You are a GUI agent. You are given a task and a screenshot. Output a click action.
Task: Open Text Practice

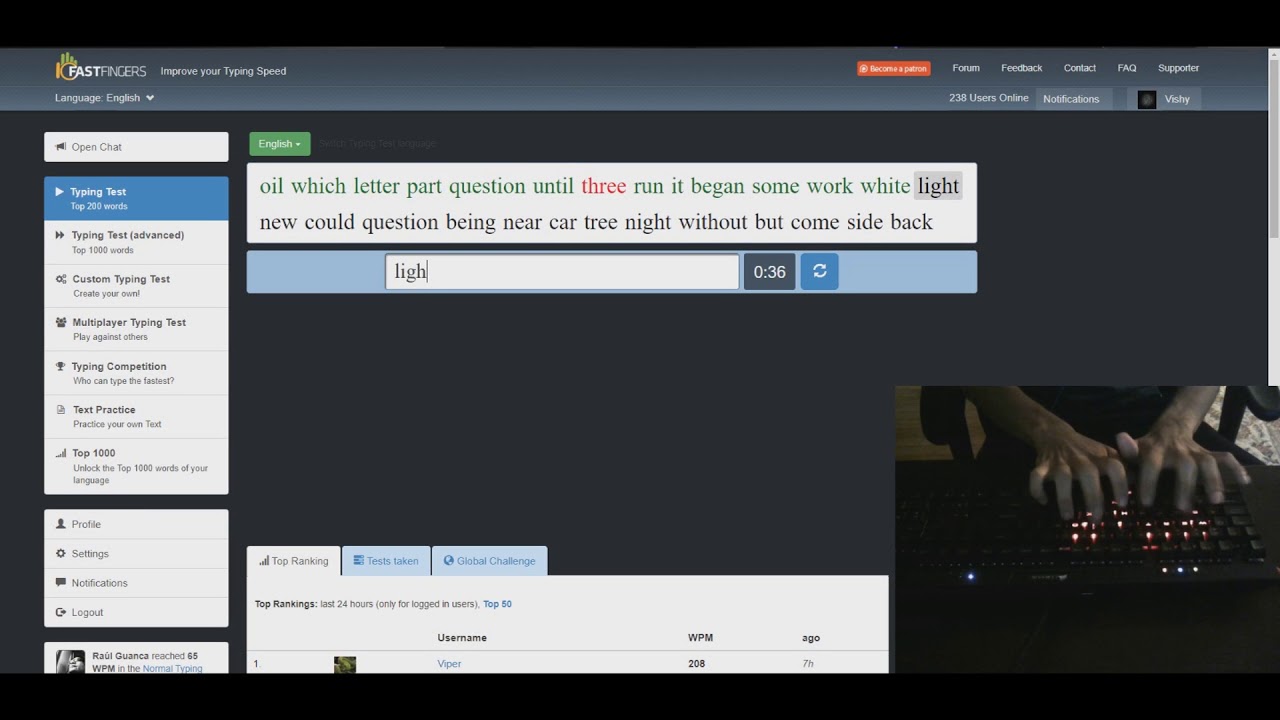click(x=136, y=416)
